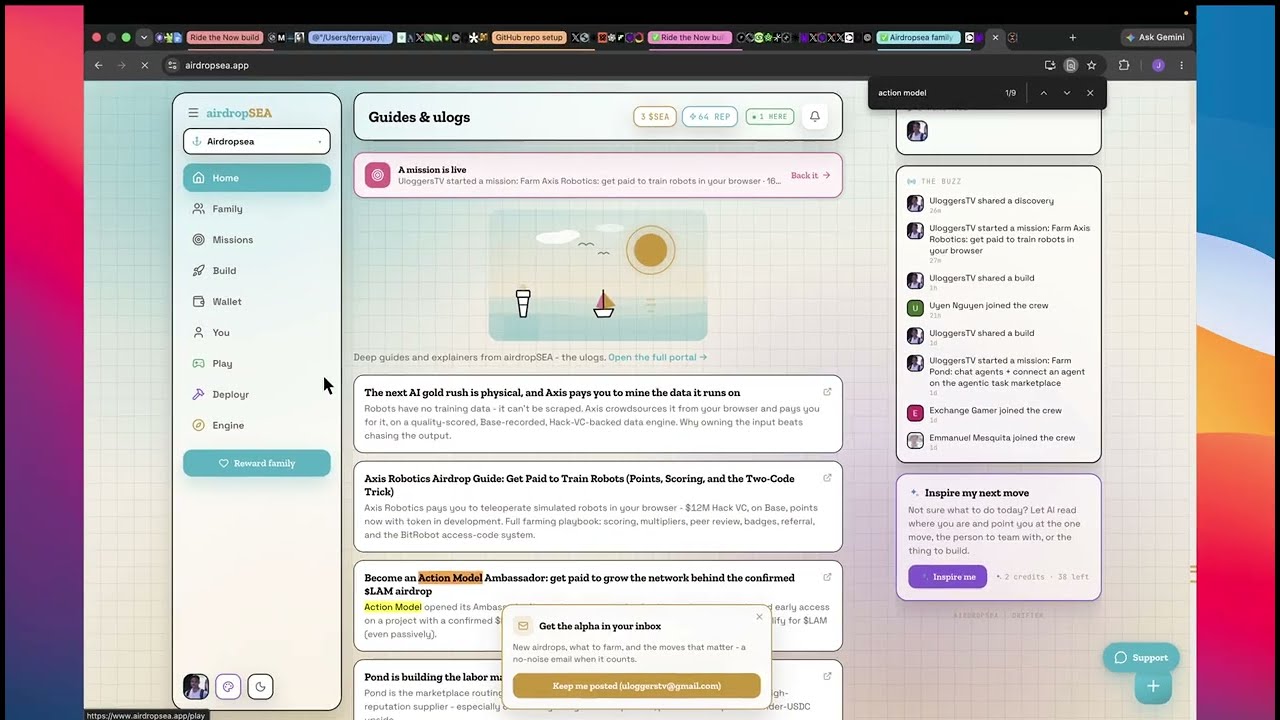Click the floating plus button
The image size is (1280, 720).
(x=1153, y=686)
